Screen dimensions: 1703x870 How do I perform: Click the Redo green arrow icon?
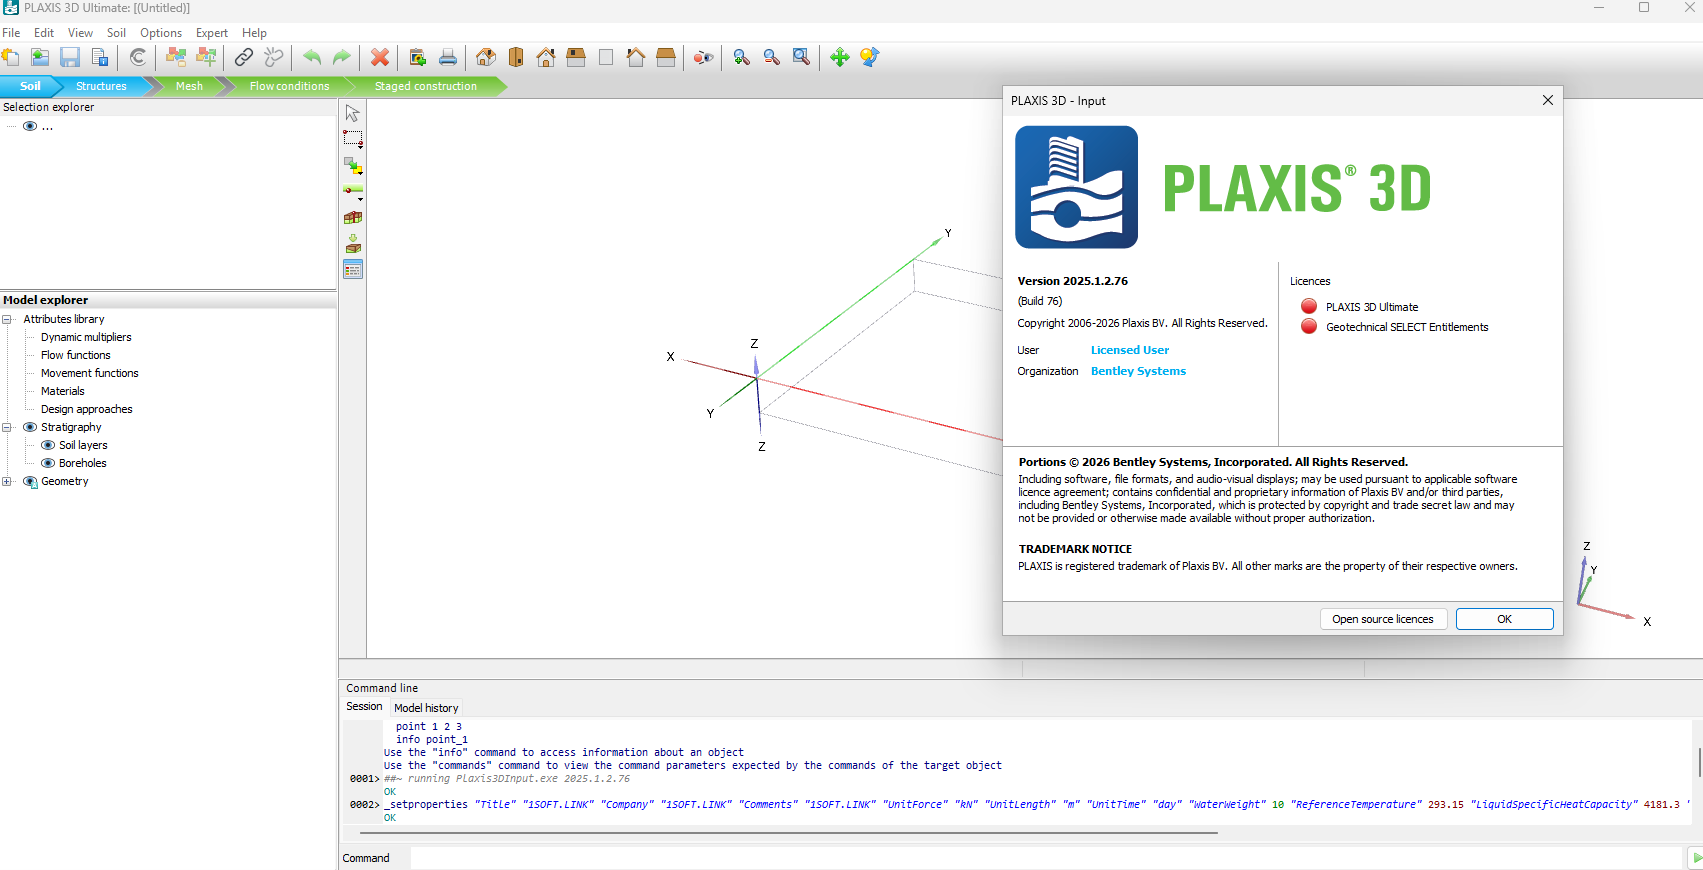pyautogui.click(x=342, y=57)
